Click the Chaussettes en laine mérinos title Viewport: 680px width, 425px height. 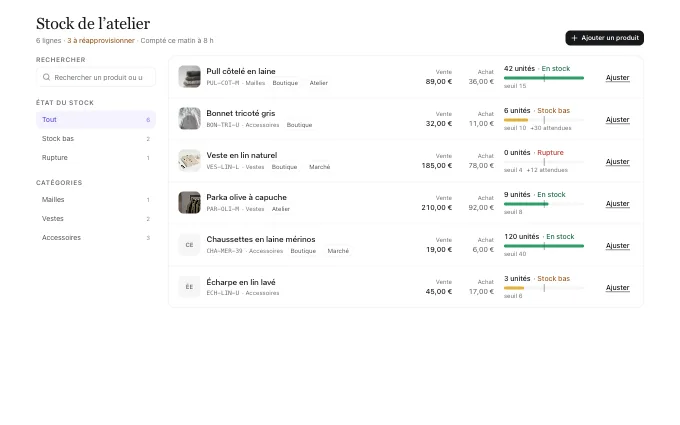pos(261,239)
